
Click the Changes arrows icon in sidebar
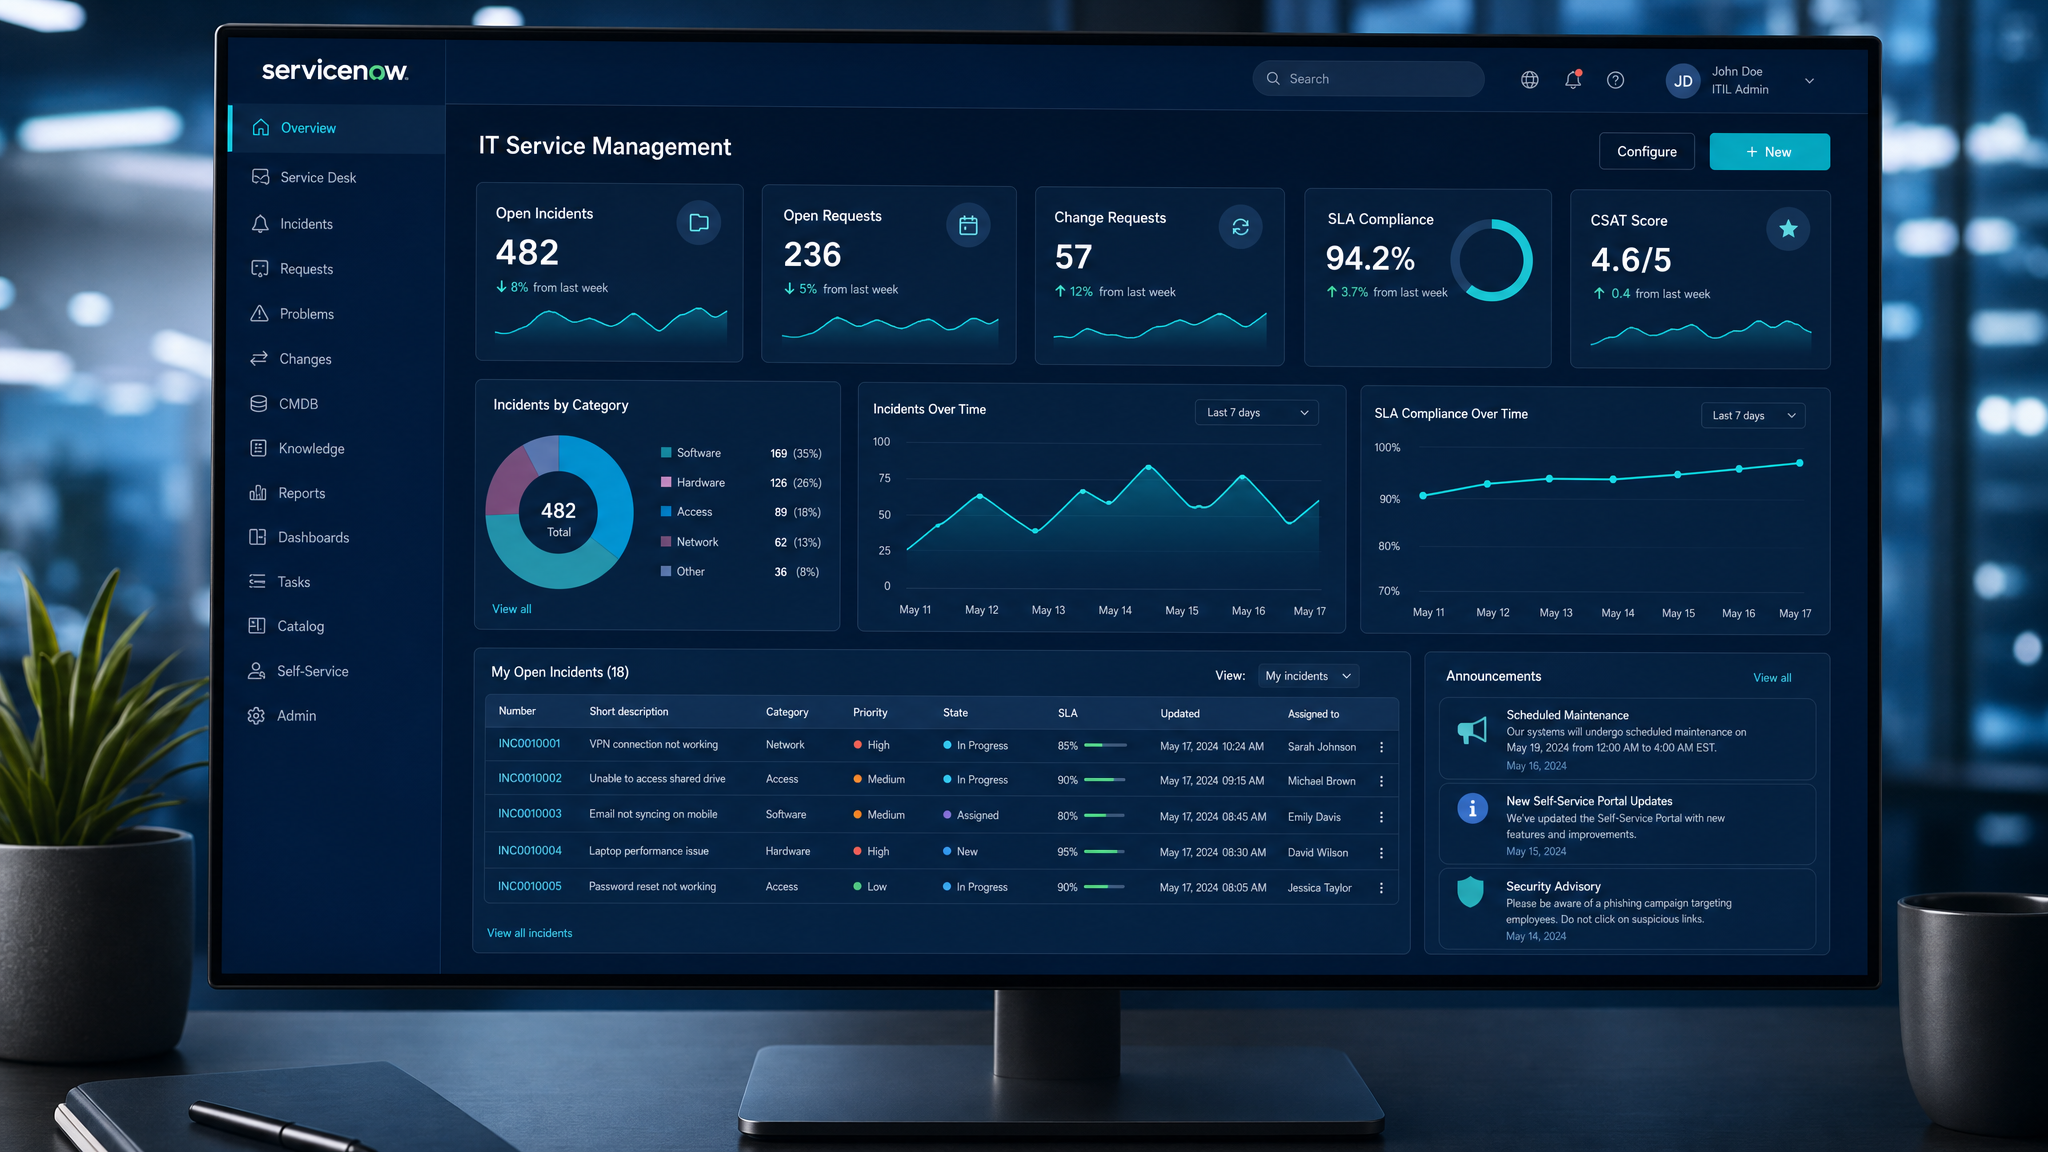(259, 358)
